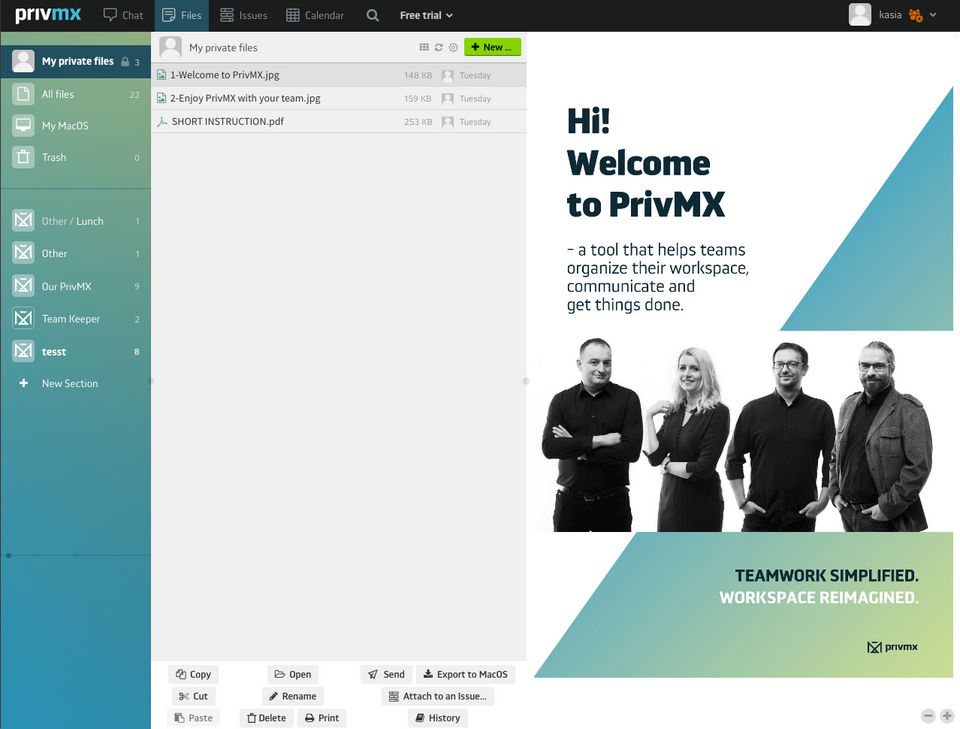Open file list settings gear
The height and width of the screenshot is (729, 960).
pyautogui.click(x=453, y=47)
